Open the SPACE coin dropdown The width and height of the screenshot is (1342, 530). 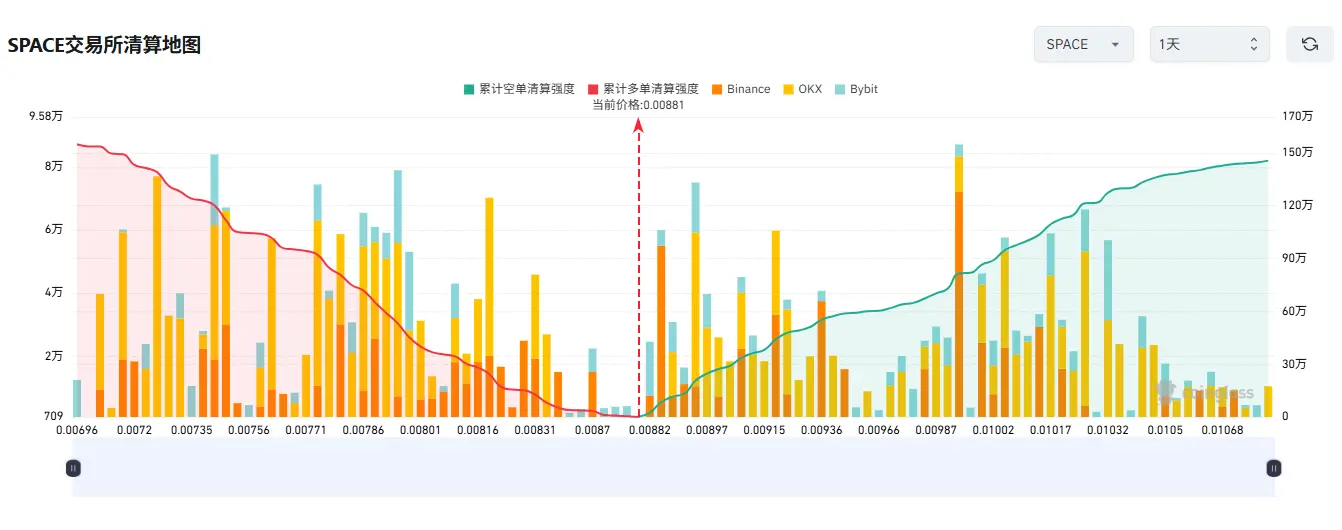[x=1083, y=44]
